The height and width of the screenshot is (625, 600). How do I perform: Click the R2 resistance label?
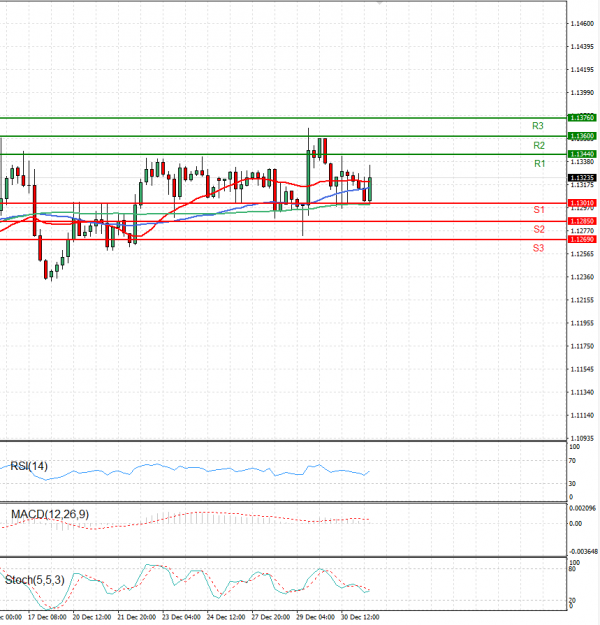(539, 145)
